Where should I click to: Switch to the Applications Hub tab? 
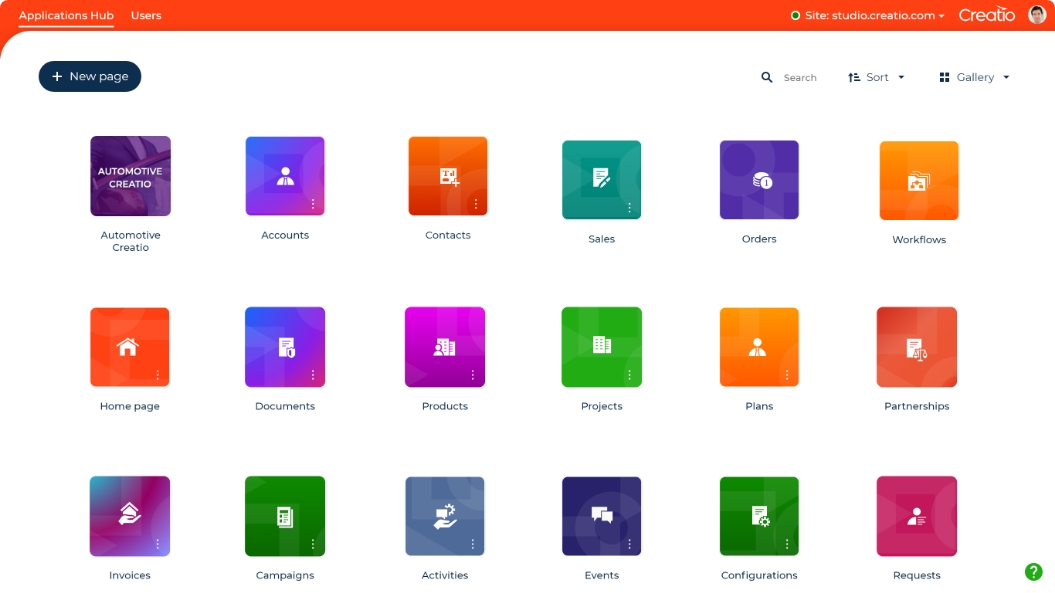coord(66,15)
